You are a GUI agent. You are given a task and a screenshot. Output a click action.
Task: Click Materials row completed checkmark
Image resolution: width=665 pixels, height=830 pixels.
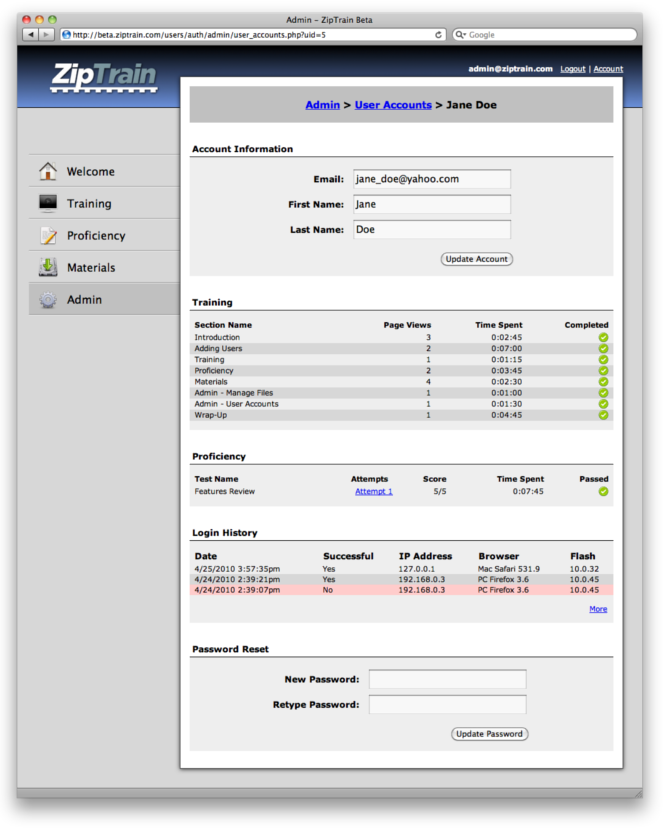click(x=603, y=382)
